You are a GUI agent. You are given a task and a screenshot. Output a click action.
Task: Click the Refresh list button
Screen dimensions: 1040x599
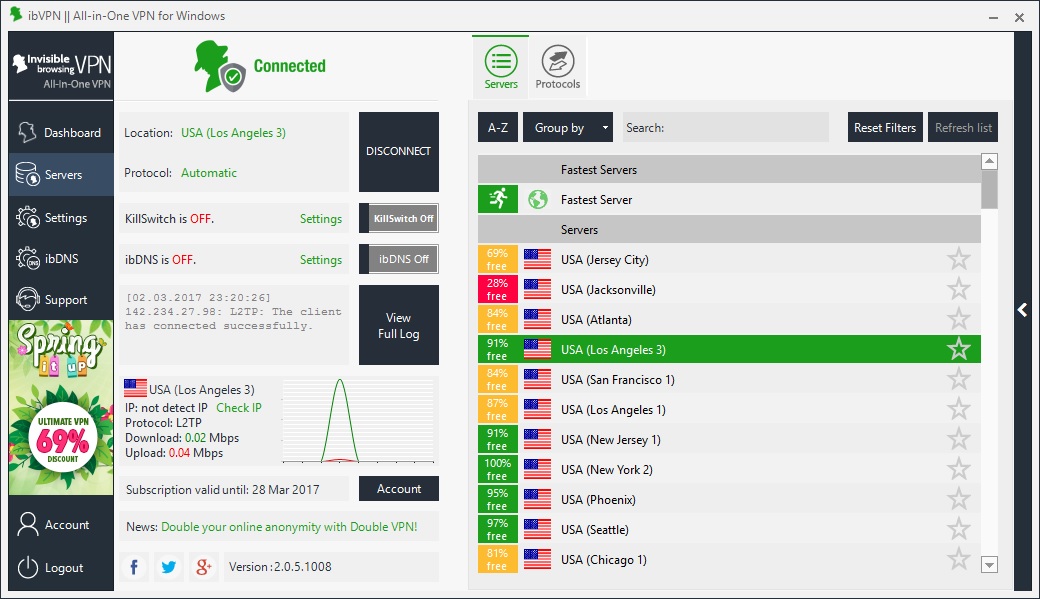[963, 127]
